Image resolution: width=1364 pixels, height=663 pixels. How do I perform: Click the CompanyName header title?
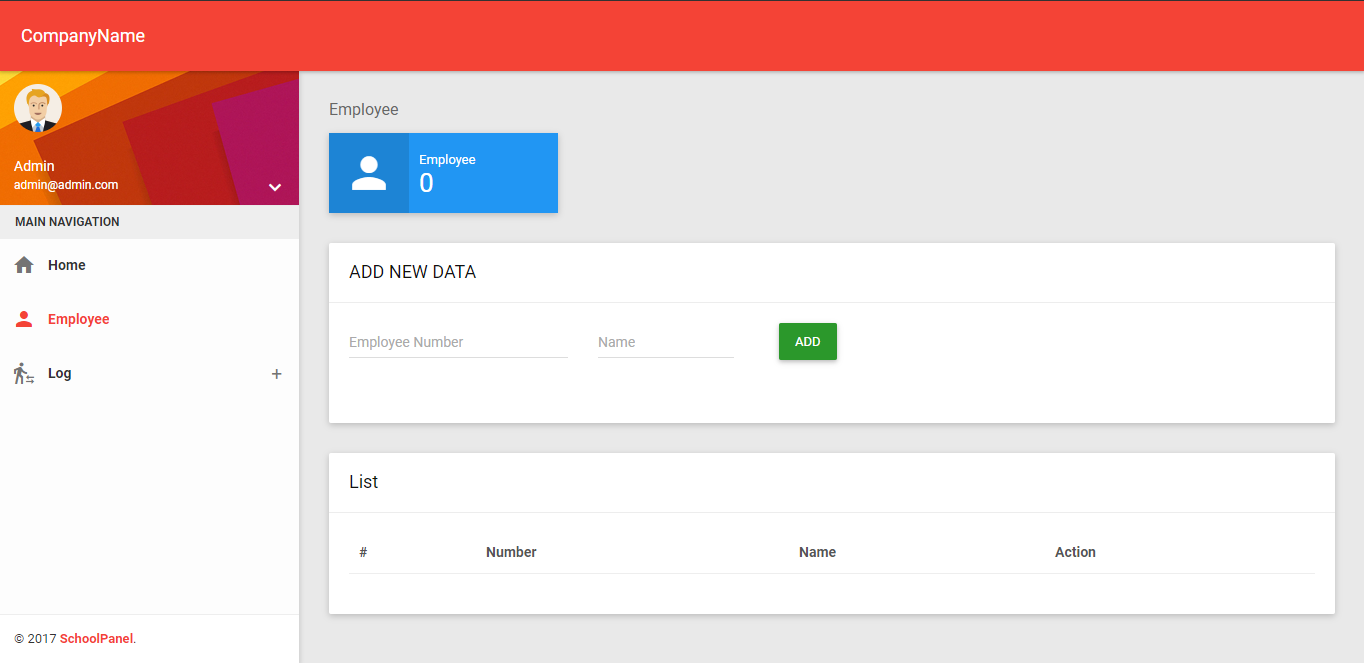82,35
